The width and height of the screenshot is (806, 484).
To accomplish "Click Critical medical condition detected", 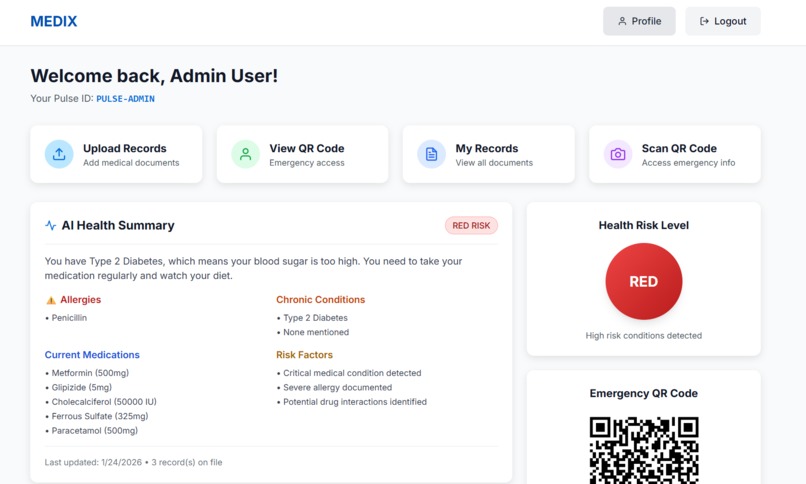I will 352,373.
